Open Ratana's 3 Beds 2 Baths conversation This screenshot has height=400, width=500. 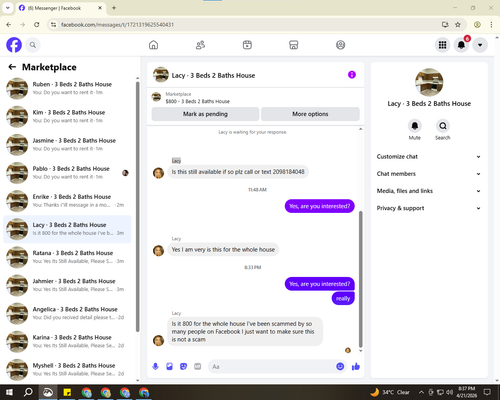pyautogui.click(x=67, y=257)
